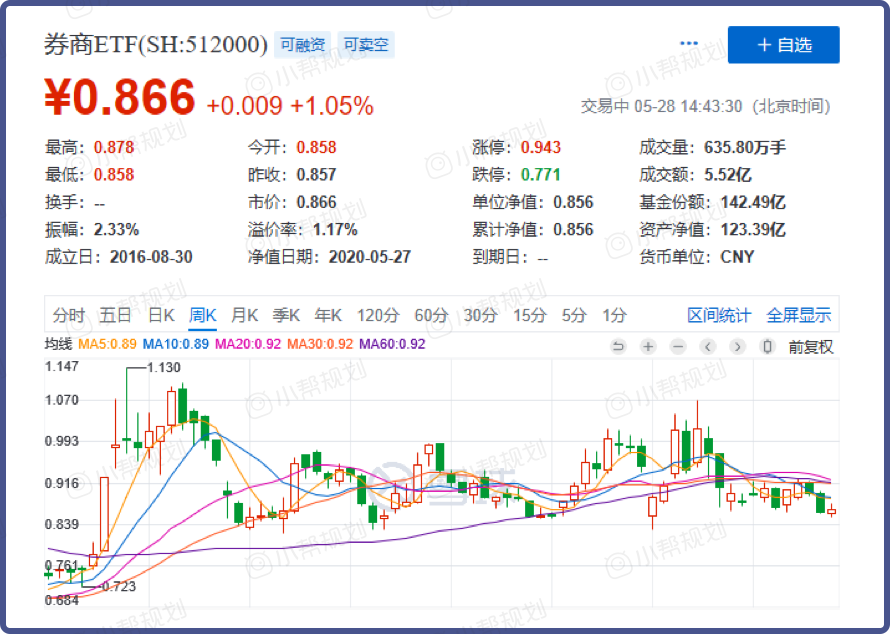The image size is (890, 634).
Task: Select the 日K chart tab
Action: 161,315
